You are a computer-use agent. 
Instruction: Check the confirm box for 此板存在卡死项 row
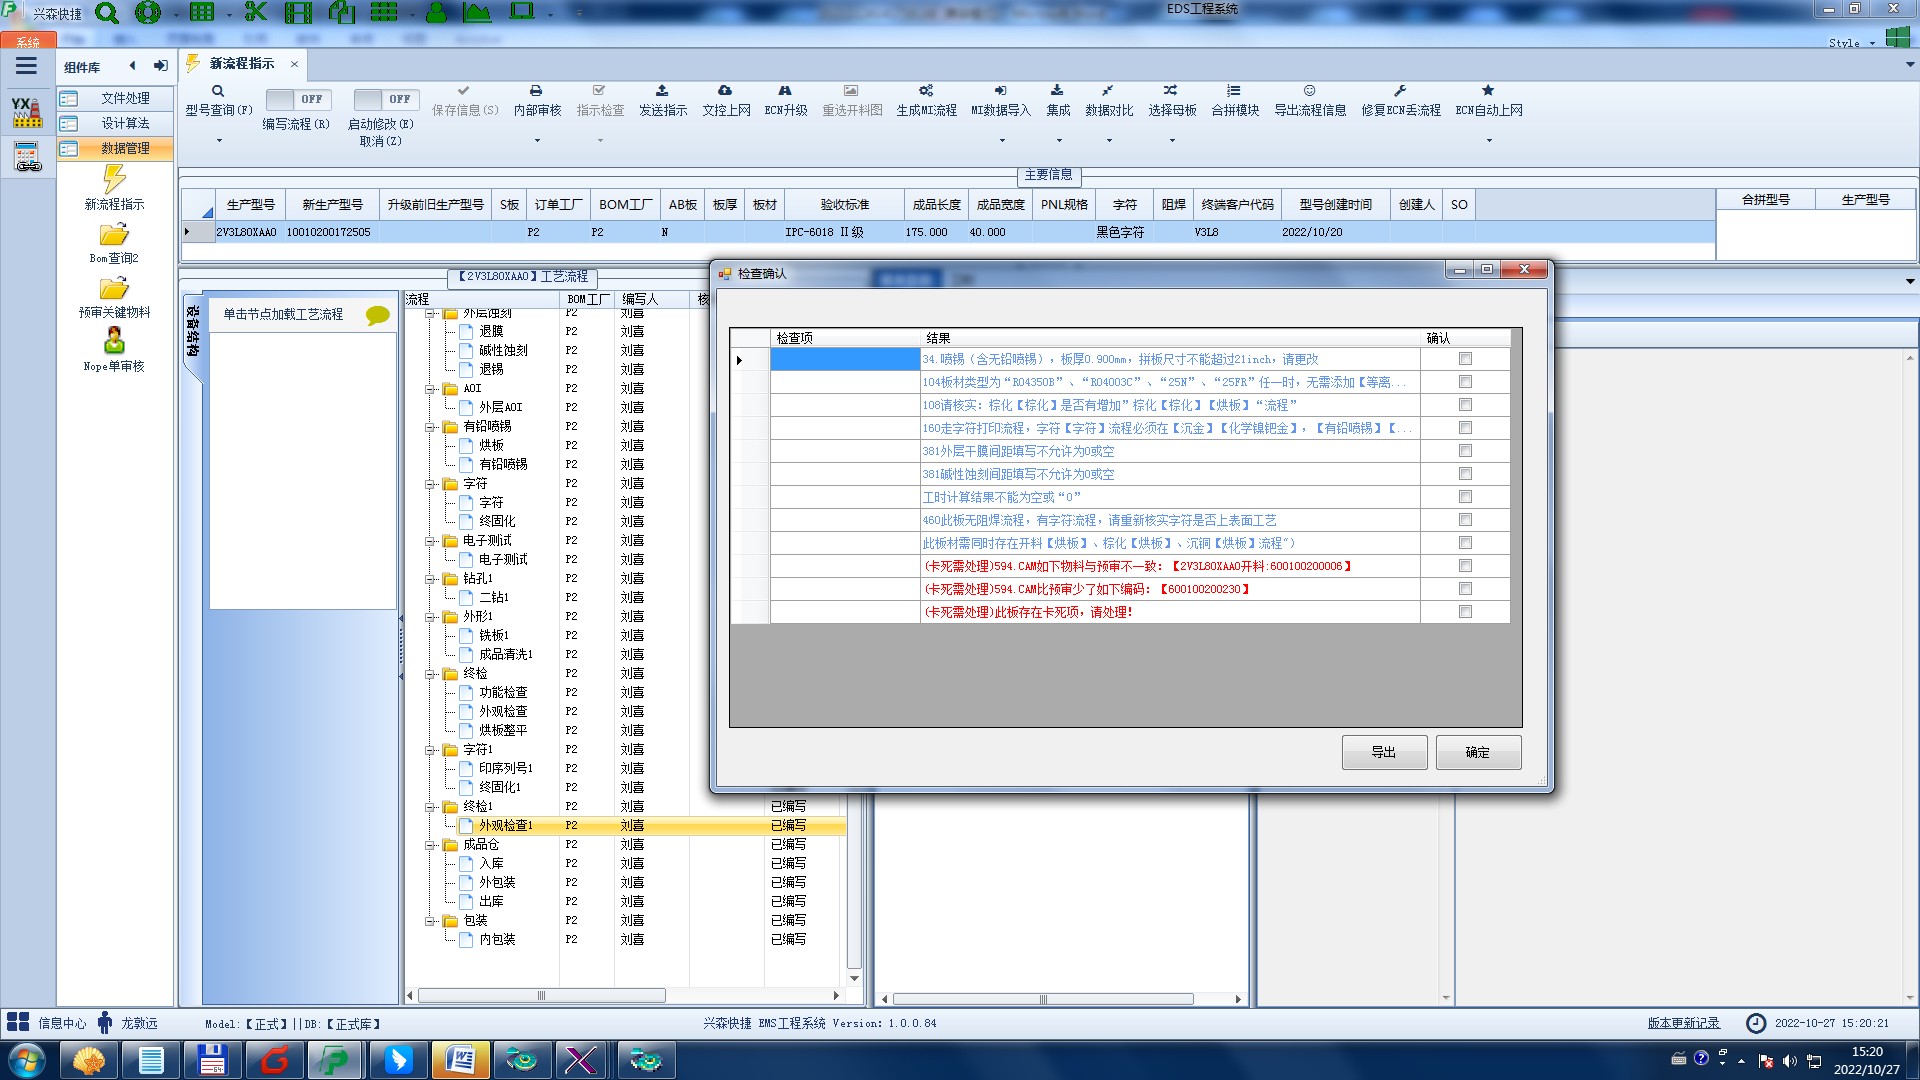point(1465,612)
